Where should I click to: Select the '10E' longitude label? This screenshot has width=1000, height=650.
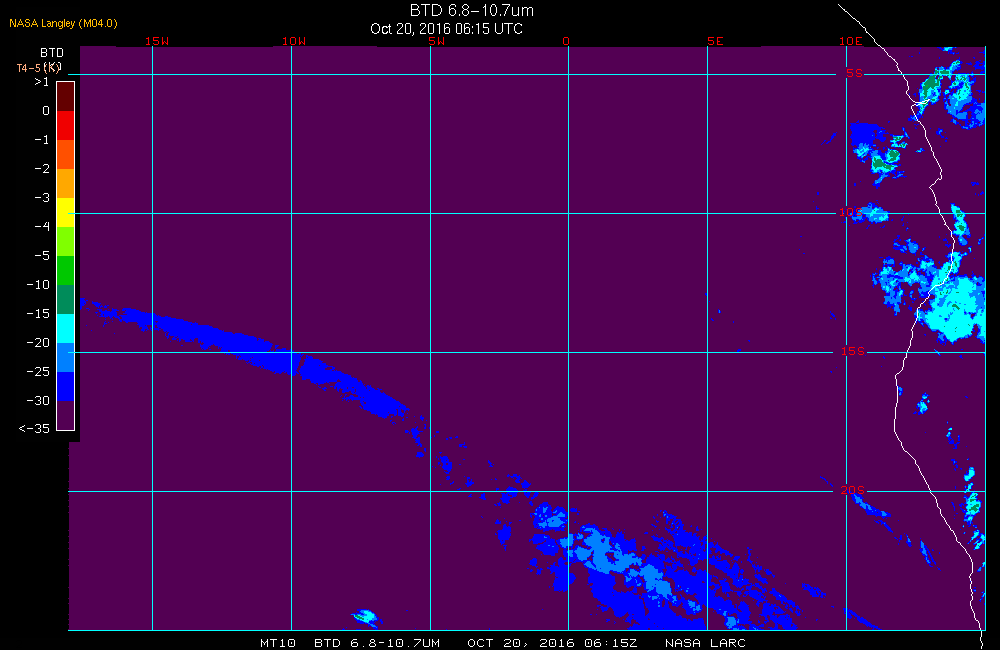click(851, 41)
